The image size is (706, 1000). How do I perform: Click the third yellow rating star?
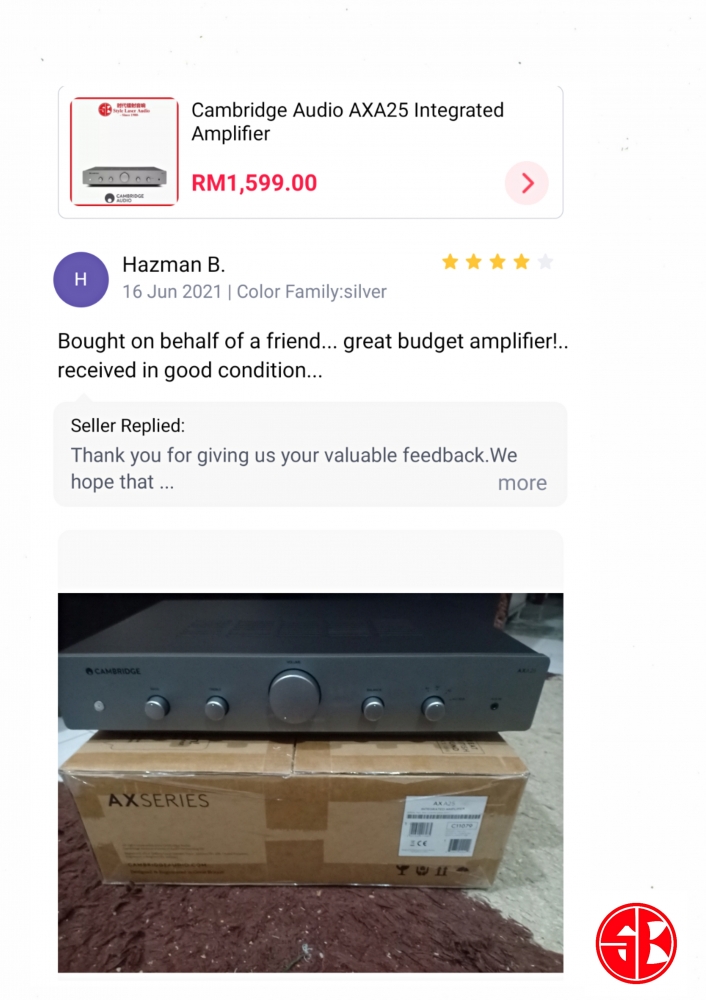[497, 261]
